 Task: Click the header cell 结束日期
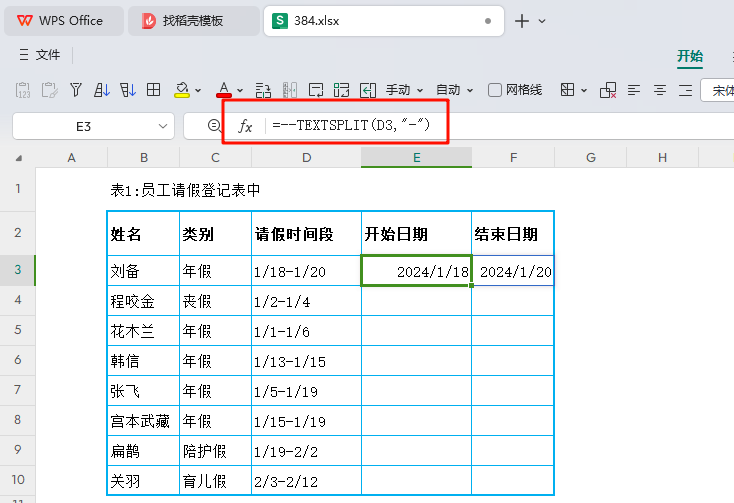[x=513, y=233]
